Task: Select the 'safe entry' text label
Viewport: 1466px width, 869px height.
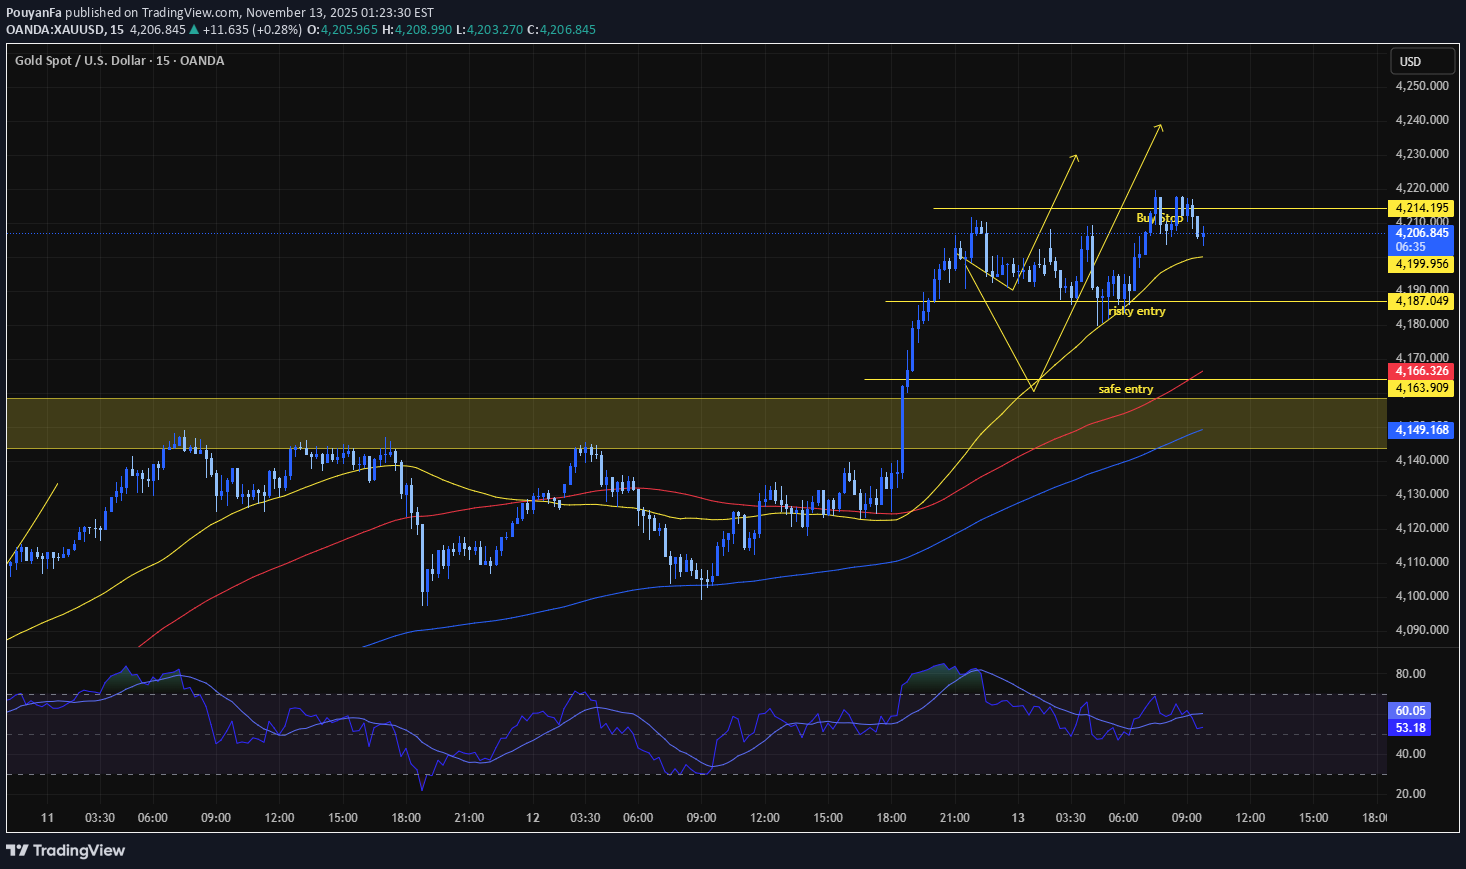Action: [x=1125, y=389]
